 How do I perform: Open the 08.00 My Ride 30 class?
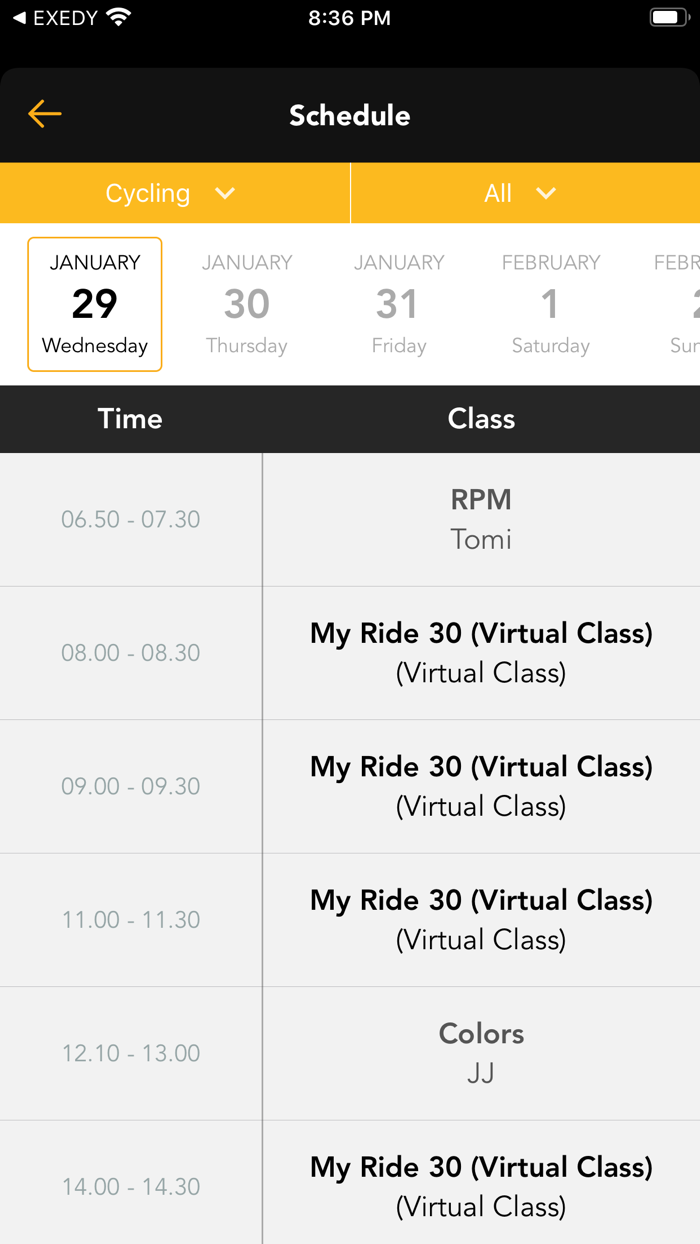(481, 652)
